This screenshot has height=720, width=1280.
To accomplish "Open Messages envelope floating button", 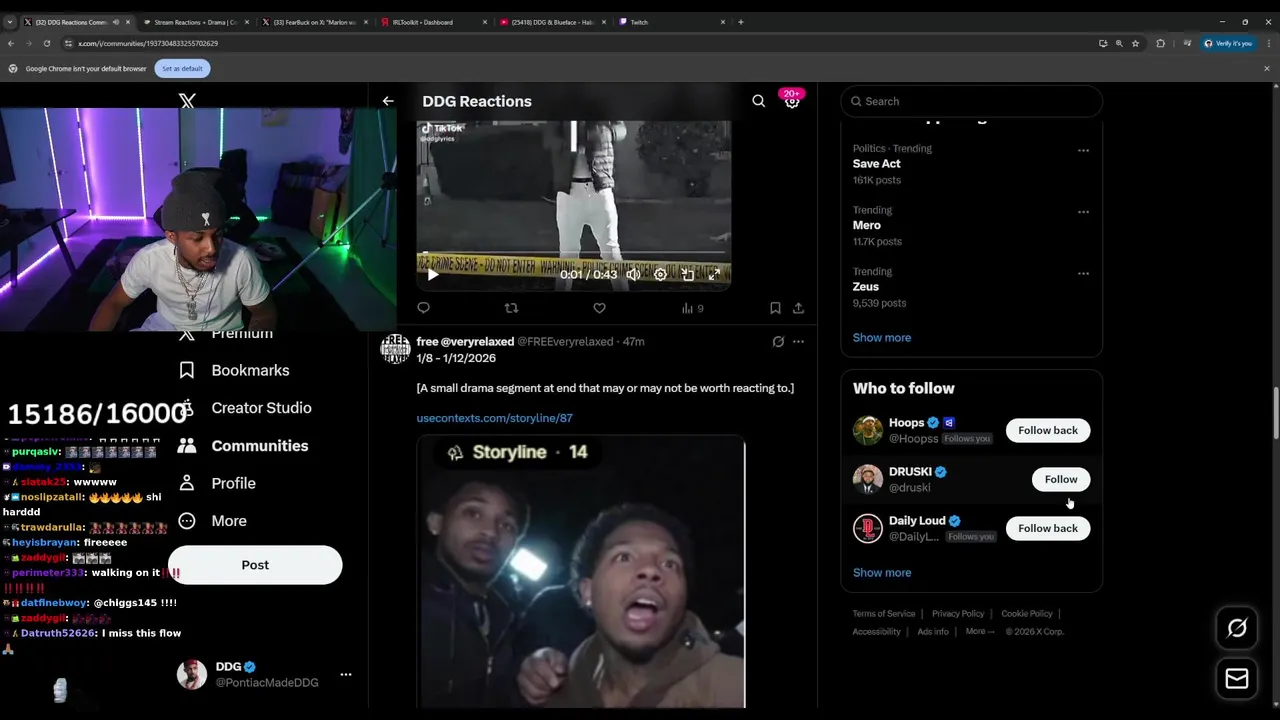I will [x=1237, y=679].
